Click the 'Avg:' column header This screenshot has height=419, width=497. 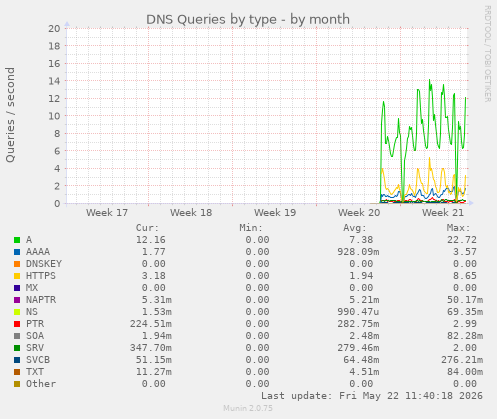click(x=355, y=228)
